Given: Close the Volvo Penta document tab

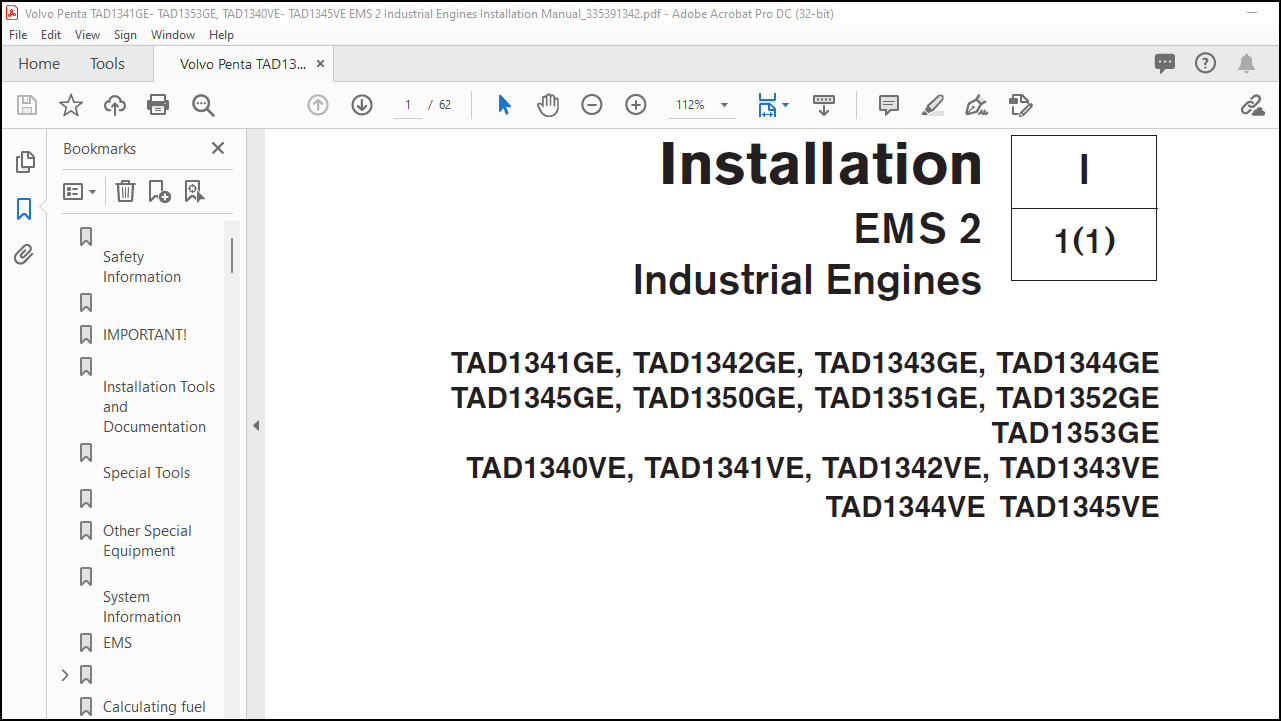Looking at the screenshot, I should point(320,63).
